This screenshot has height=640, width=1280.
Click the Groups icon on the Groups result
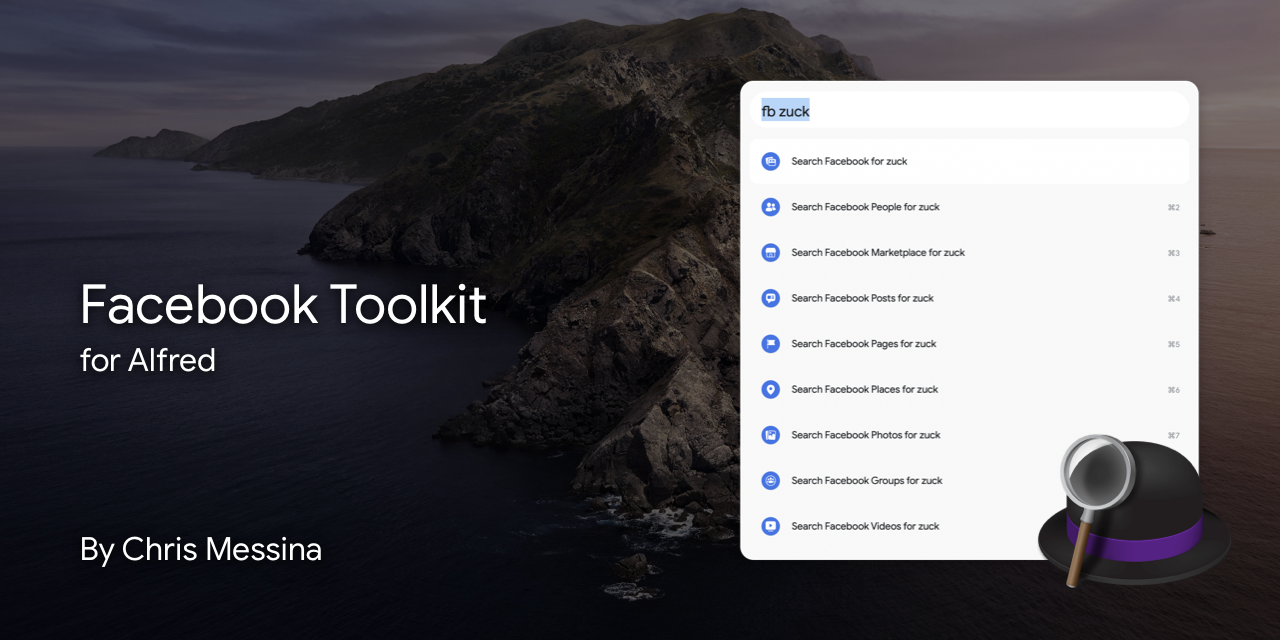tap(770, 480)
